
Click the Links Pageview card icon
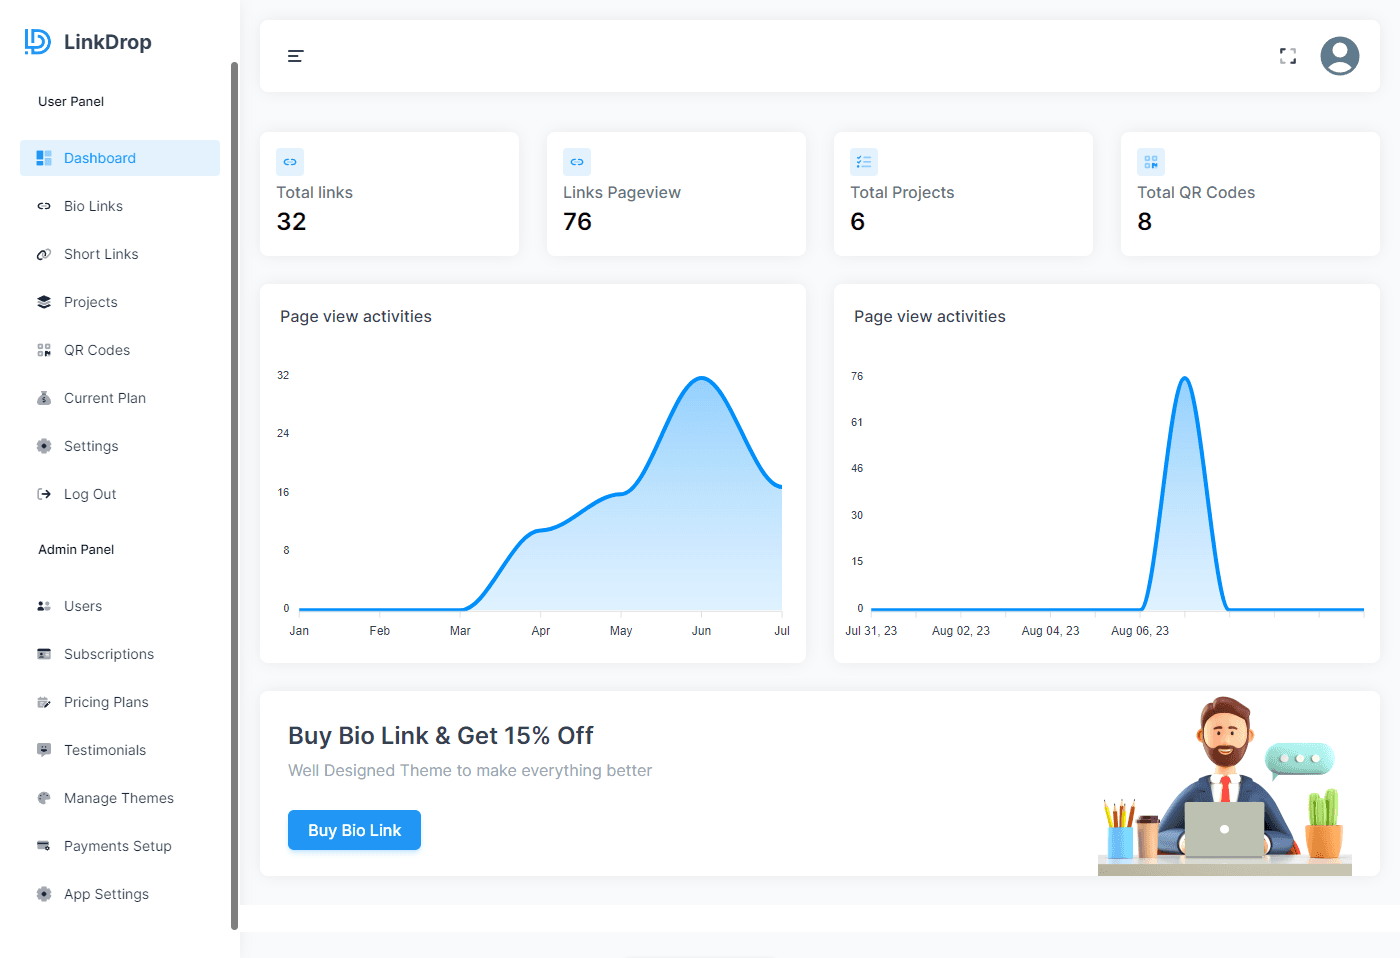coord(577,162)
